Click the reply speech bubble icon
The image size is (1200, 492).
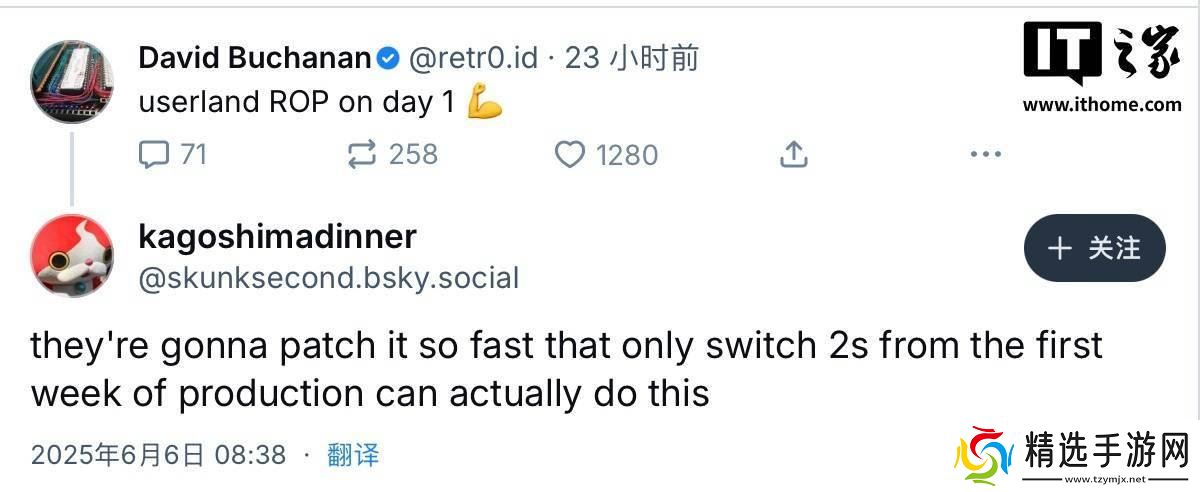pos(154,154)
